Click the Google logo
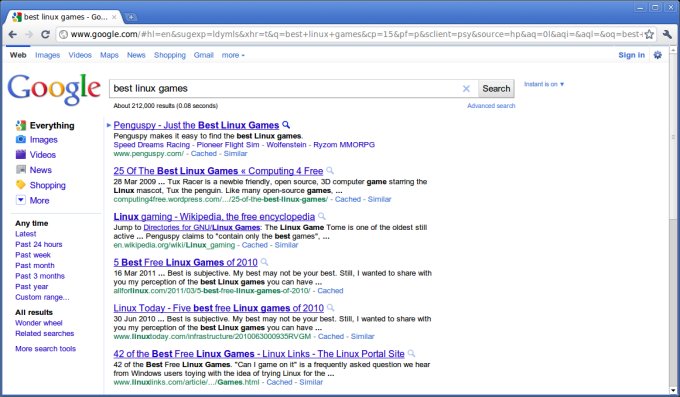 pos(54,89)
